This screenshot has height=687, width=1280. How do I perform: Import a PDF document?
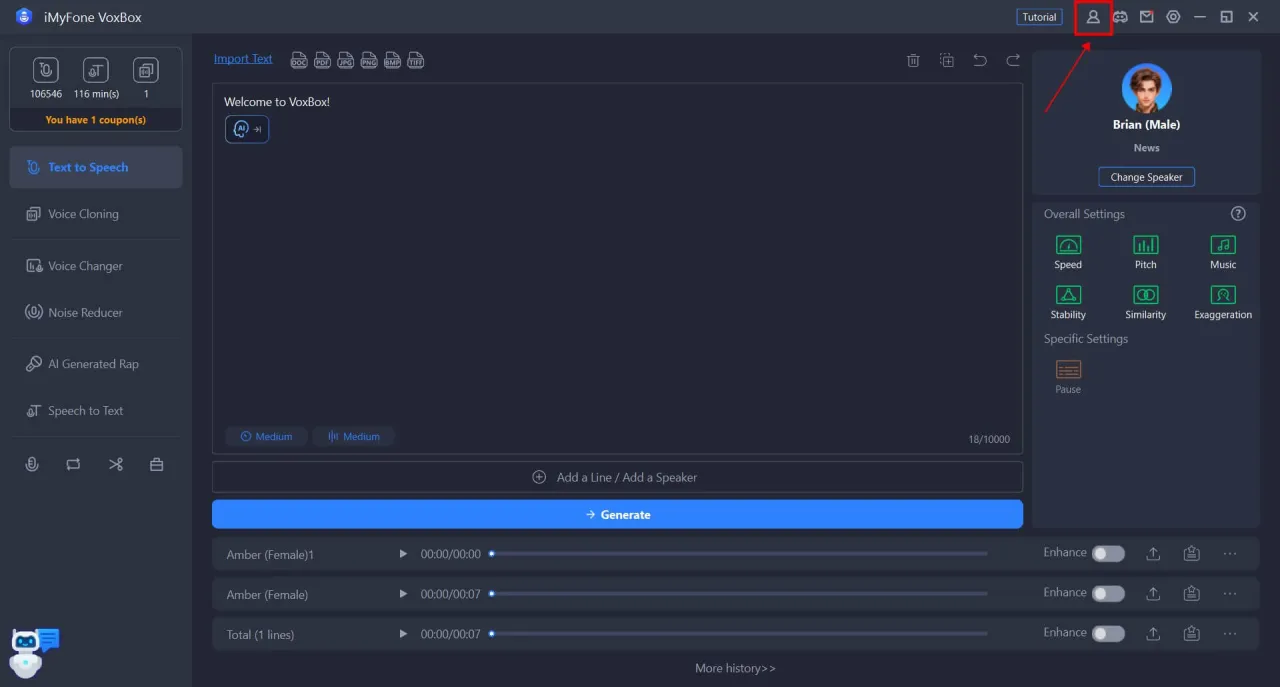pos(322,60)
